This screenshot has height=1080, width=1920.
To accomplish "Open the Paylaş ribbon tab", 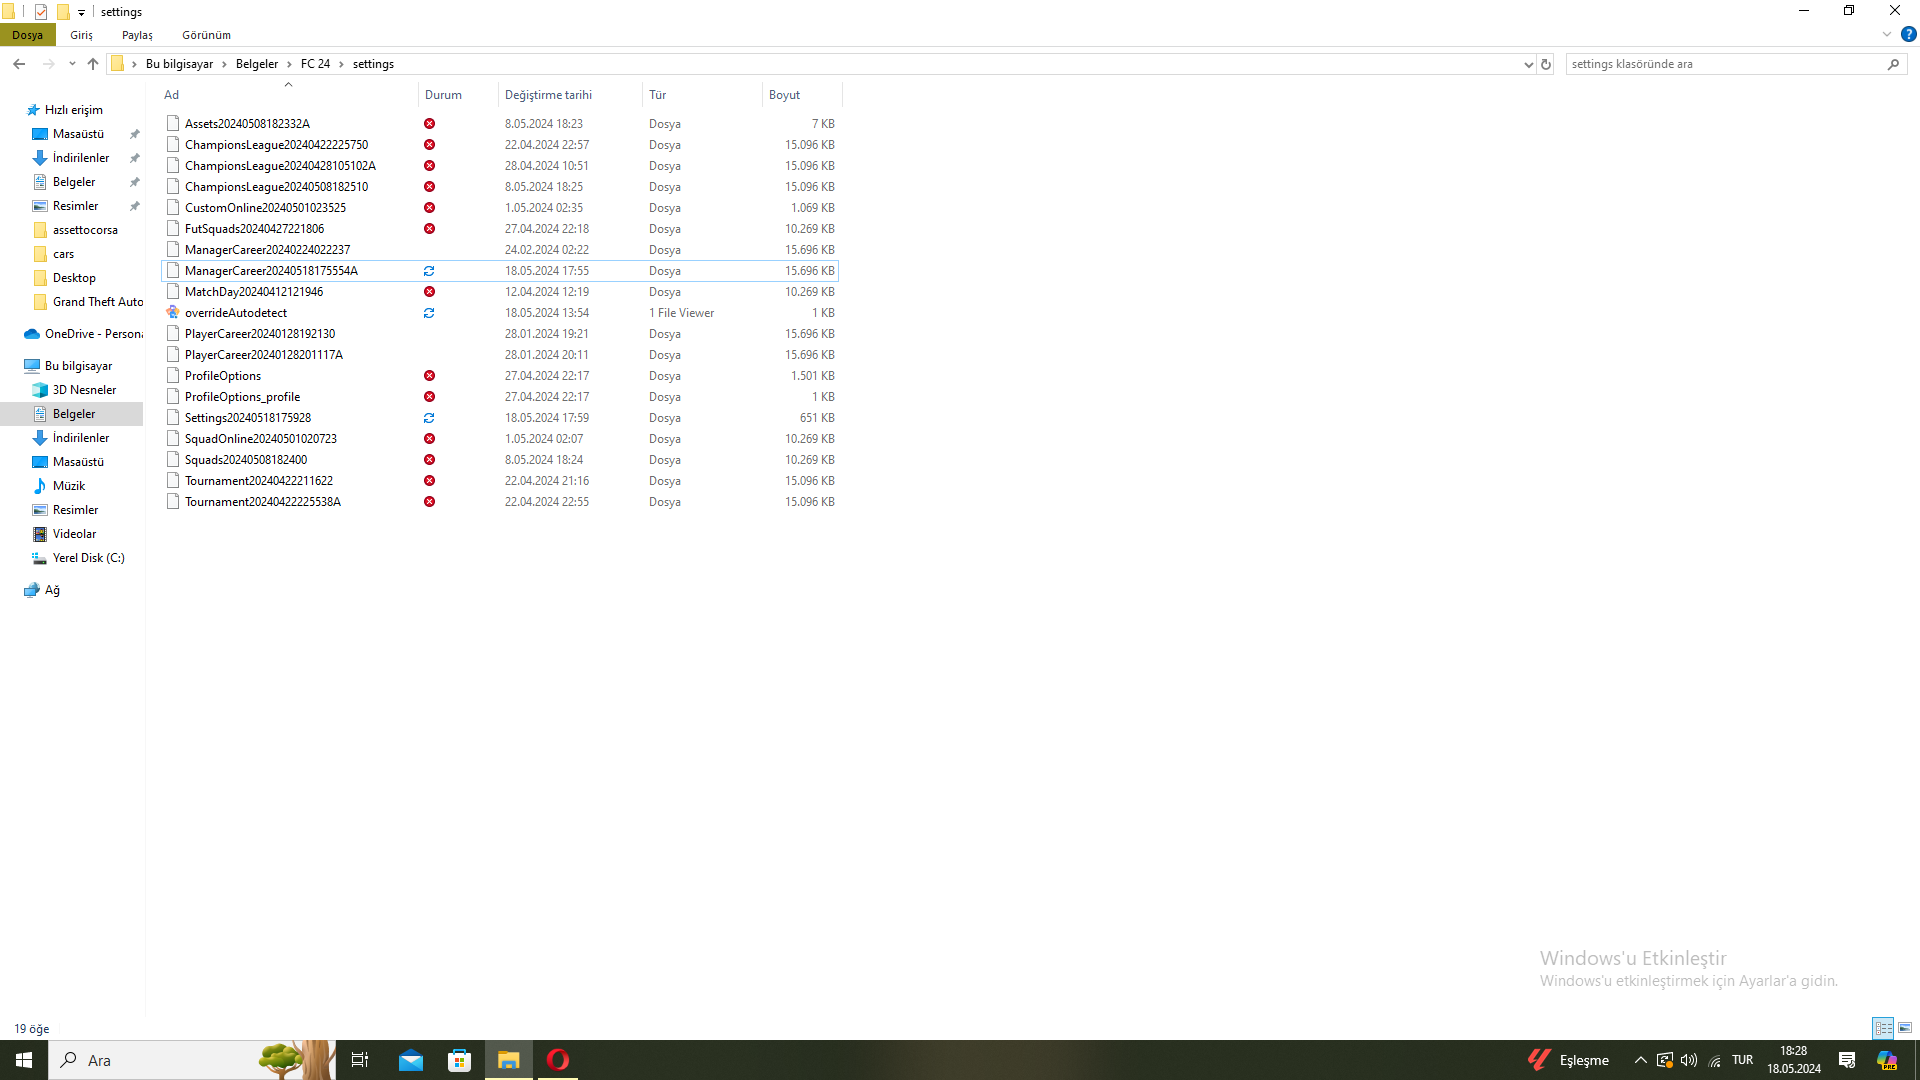I will 137,34.
